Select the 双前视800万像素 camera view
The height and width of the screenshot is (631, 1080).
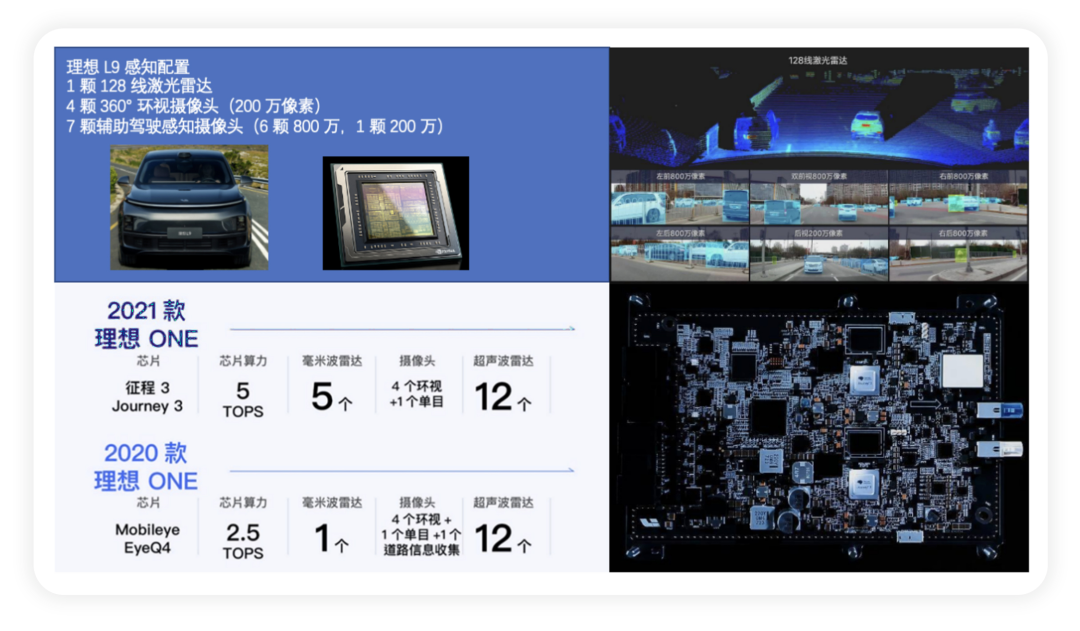point(819,198)
